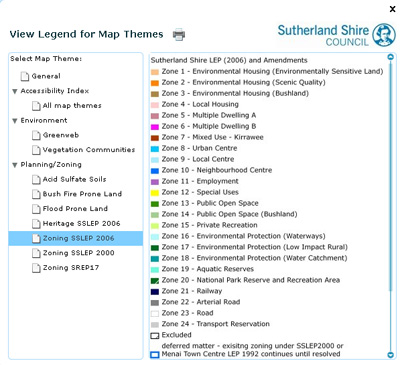
Task: Select the Heritage SSLEP 2006 theme
Action: click(82, 223)
